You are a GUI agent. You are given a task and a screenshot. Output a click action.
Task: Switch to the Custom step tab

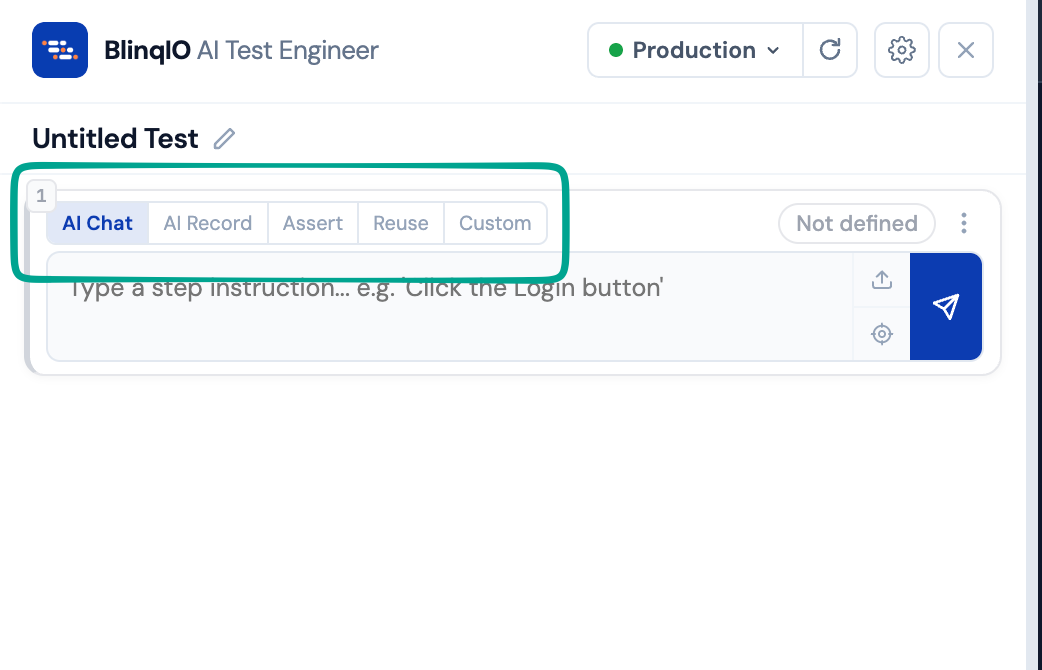coord(495,223)
